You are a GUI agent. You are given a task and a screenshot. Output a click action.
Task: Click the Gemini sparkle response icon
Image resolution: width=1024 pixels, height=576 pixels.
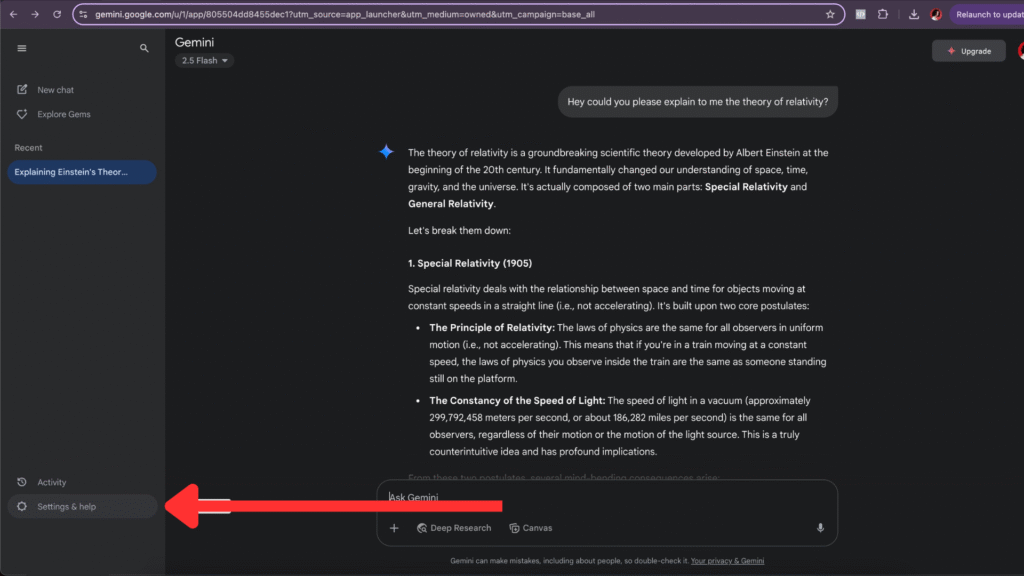pos(387,152)
